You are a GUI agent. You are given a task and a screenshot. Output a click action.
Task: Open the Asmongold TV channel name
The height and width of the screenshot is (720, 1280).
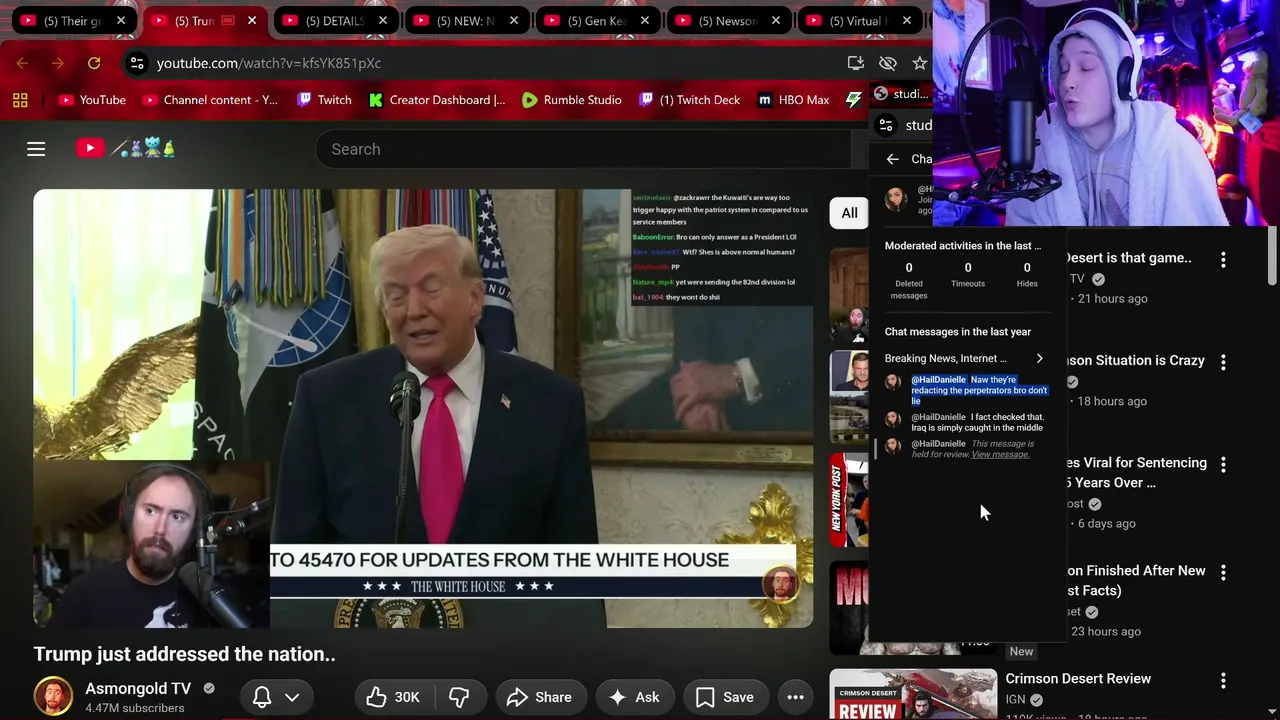(138, 689)
